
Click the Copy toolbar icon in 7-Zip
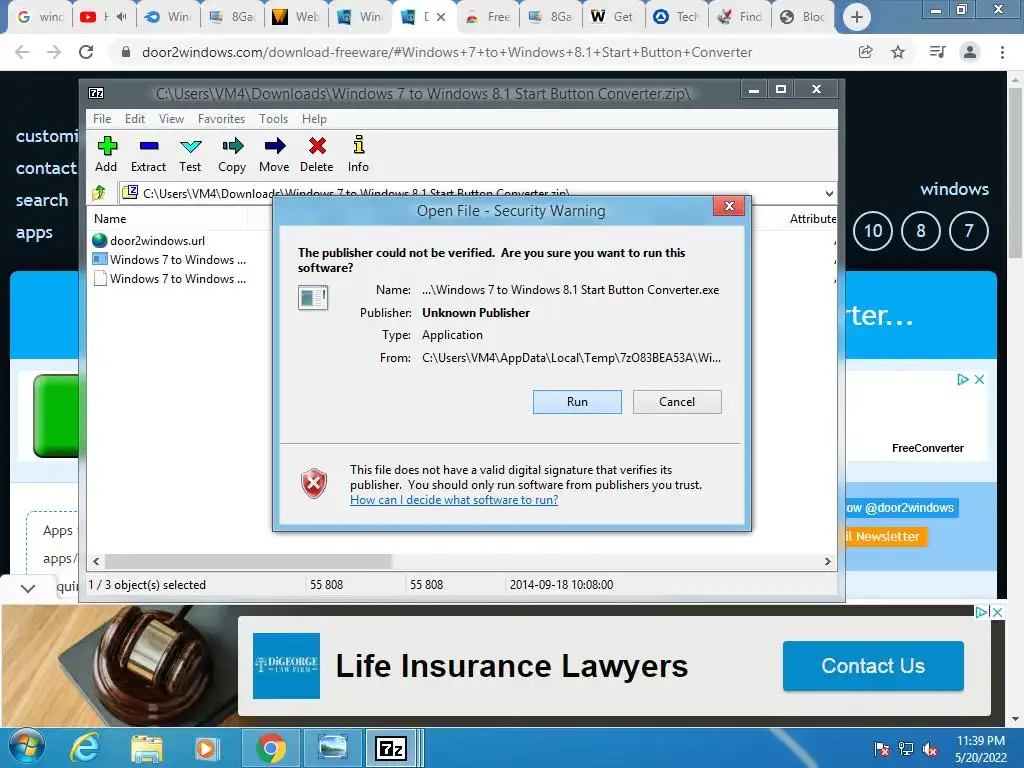pyautogui.click(x=232, y=154)
